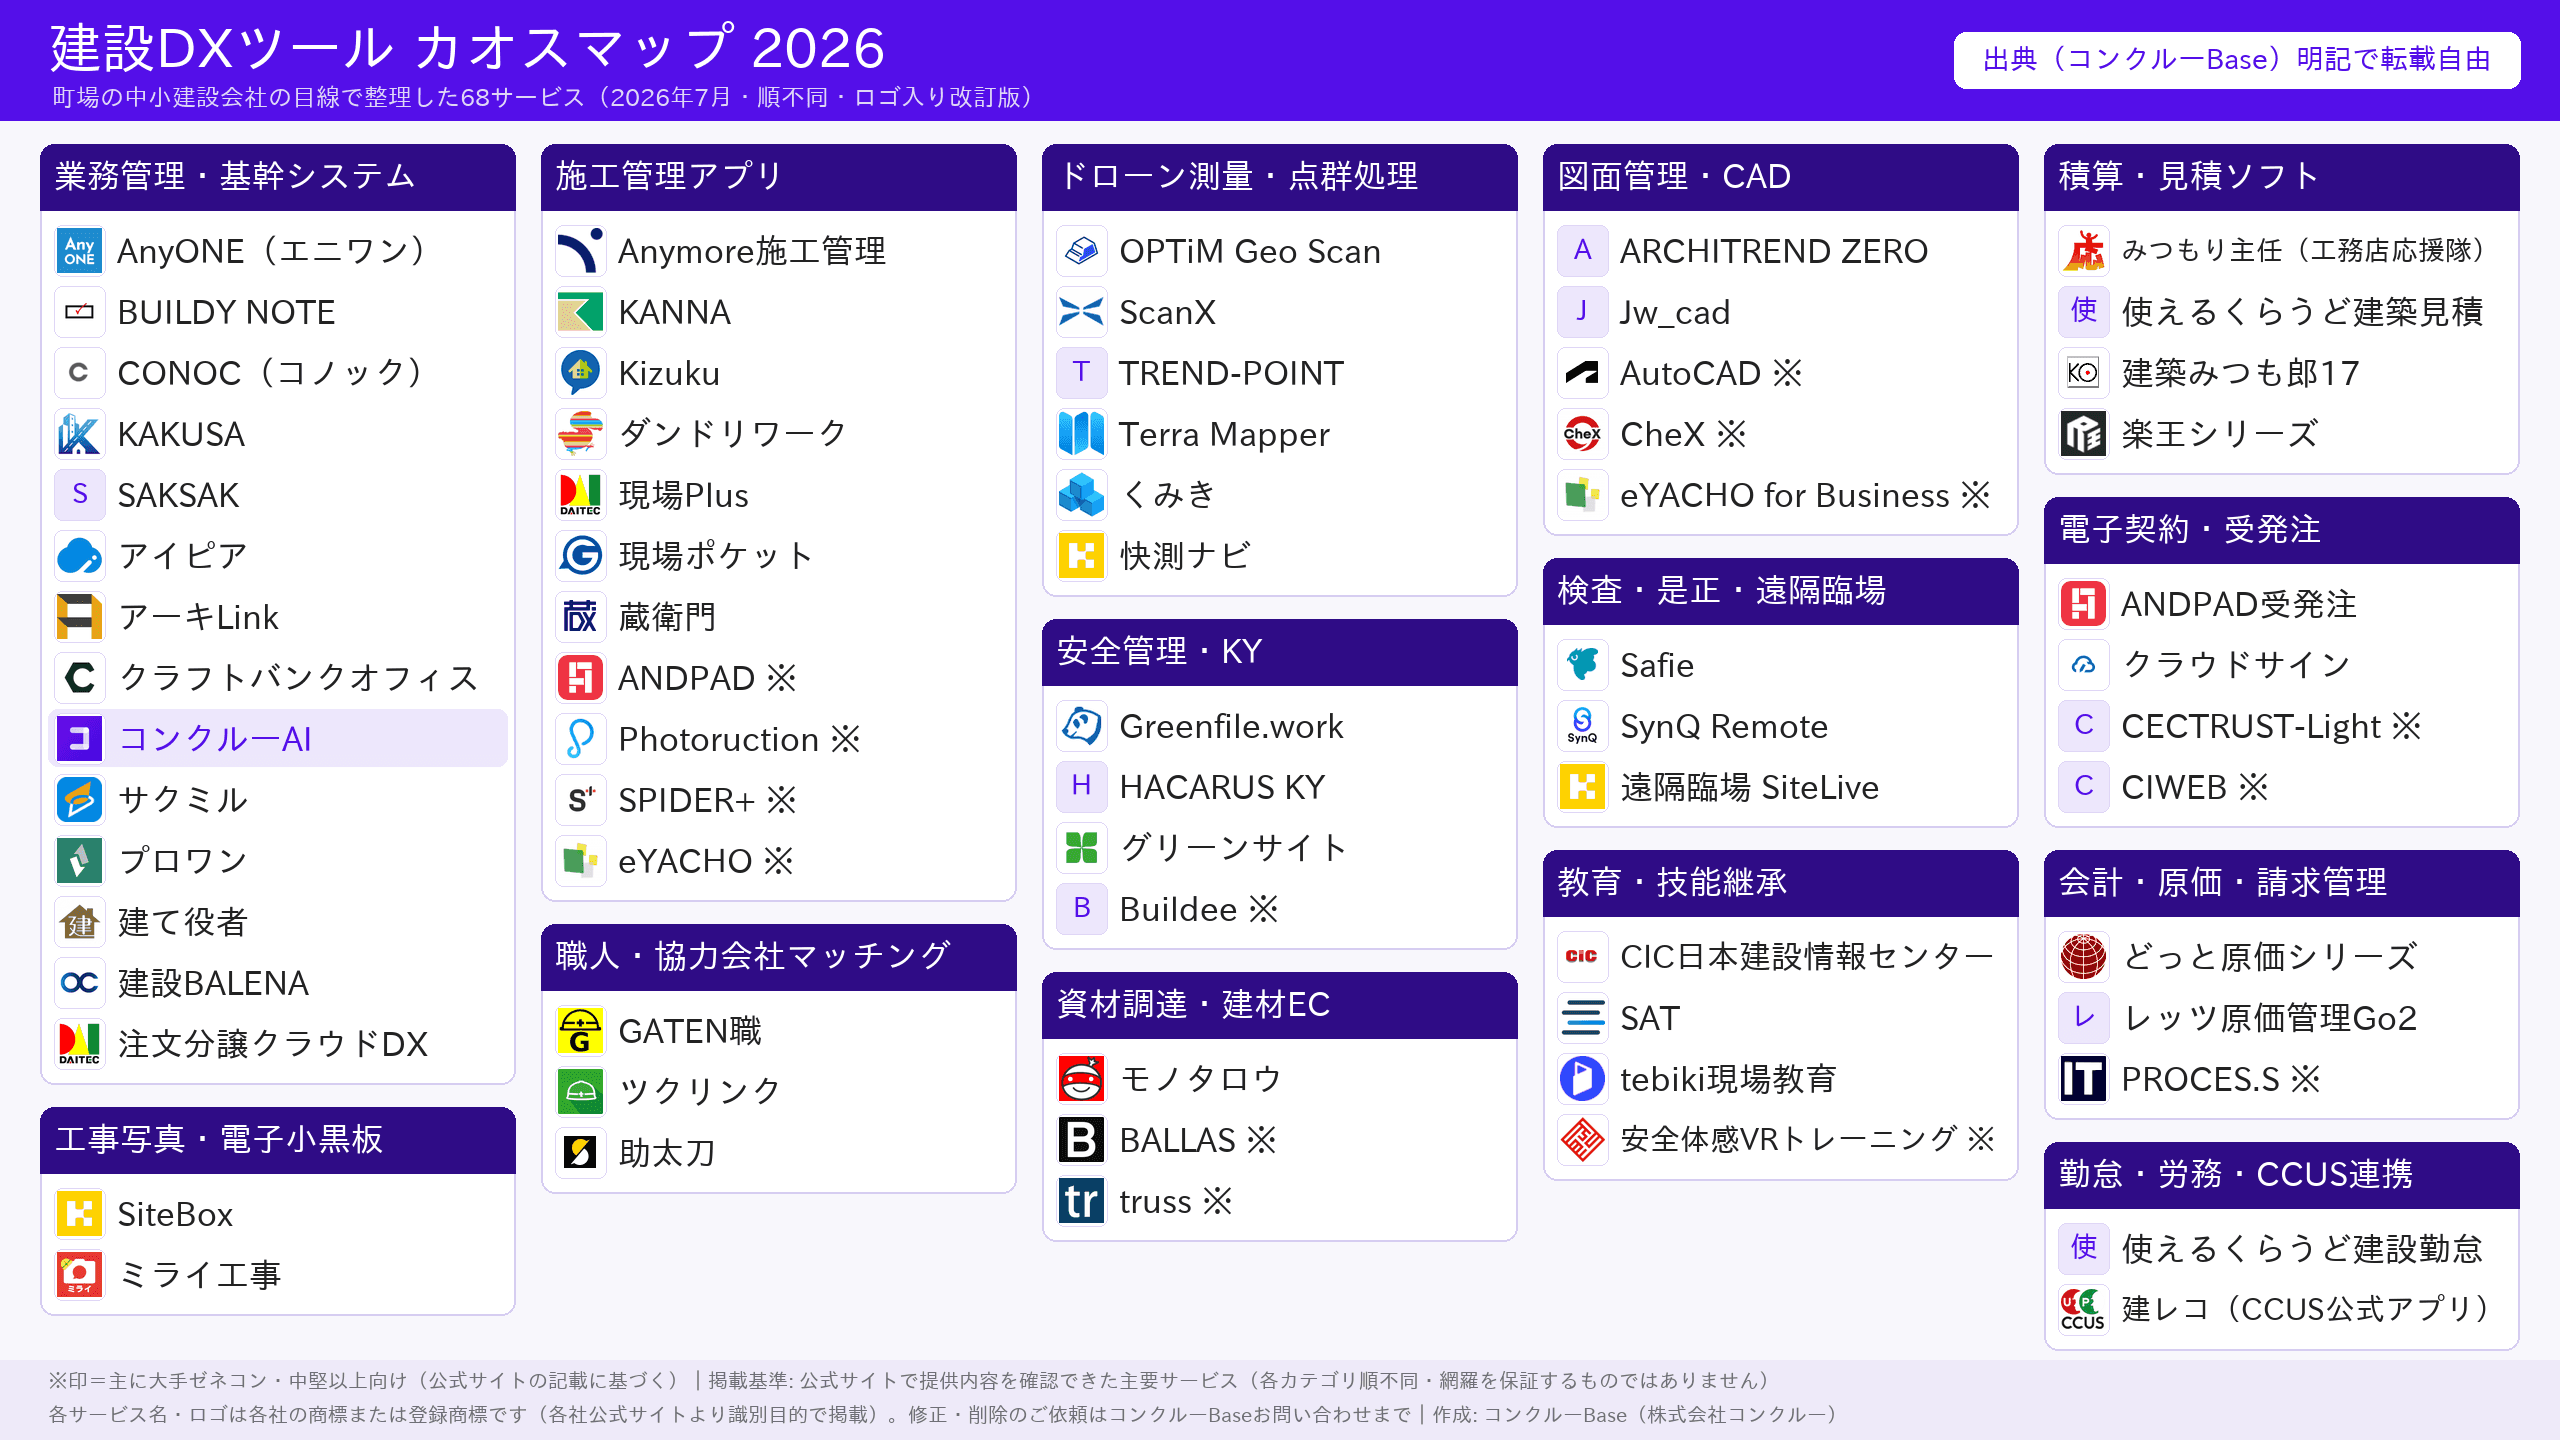Viewport: 2560px width, 1440px height.
Task: Click the 建て役者 house logo
Action: pos(79,922)
